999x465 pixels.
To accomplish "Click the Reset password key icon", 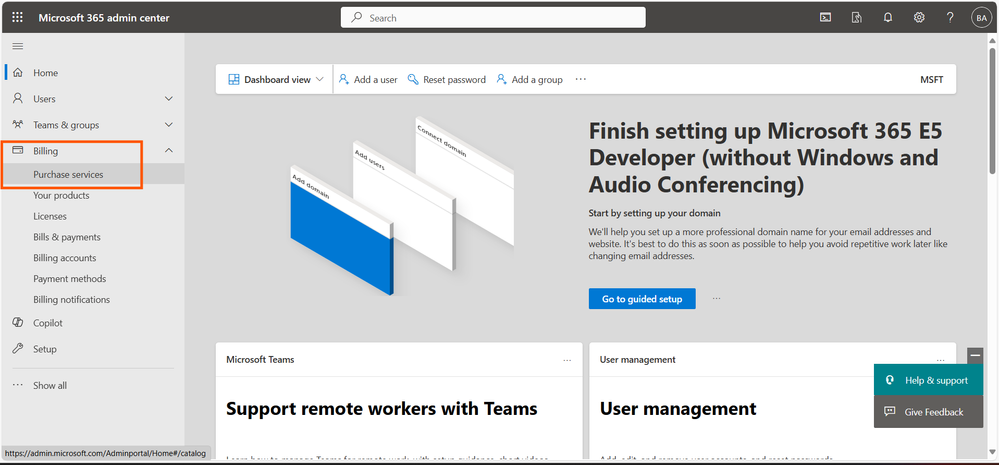I will 413,79.
